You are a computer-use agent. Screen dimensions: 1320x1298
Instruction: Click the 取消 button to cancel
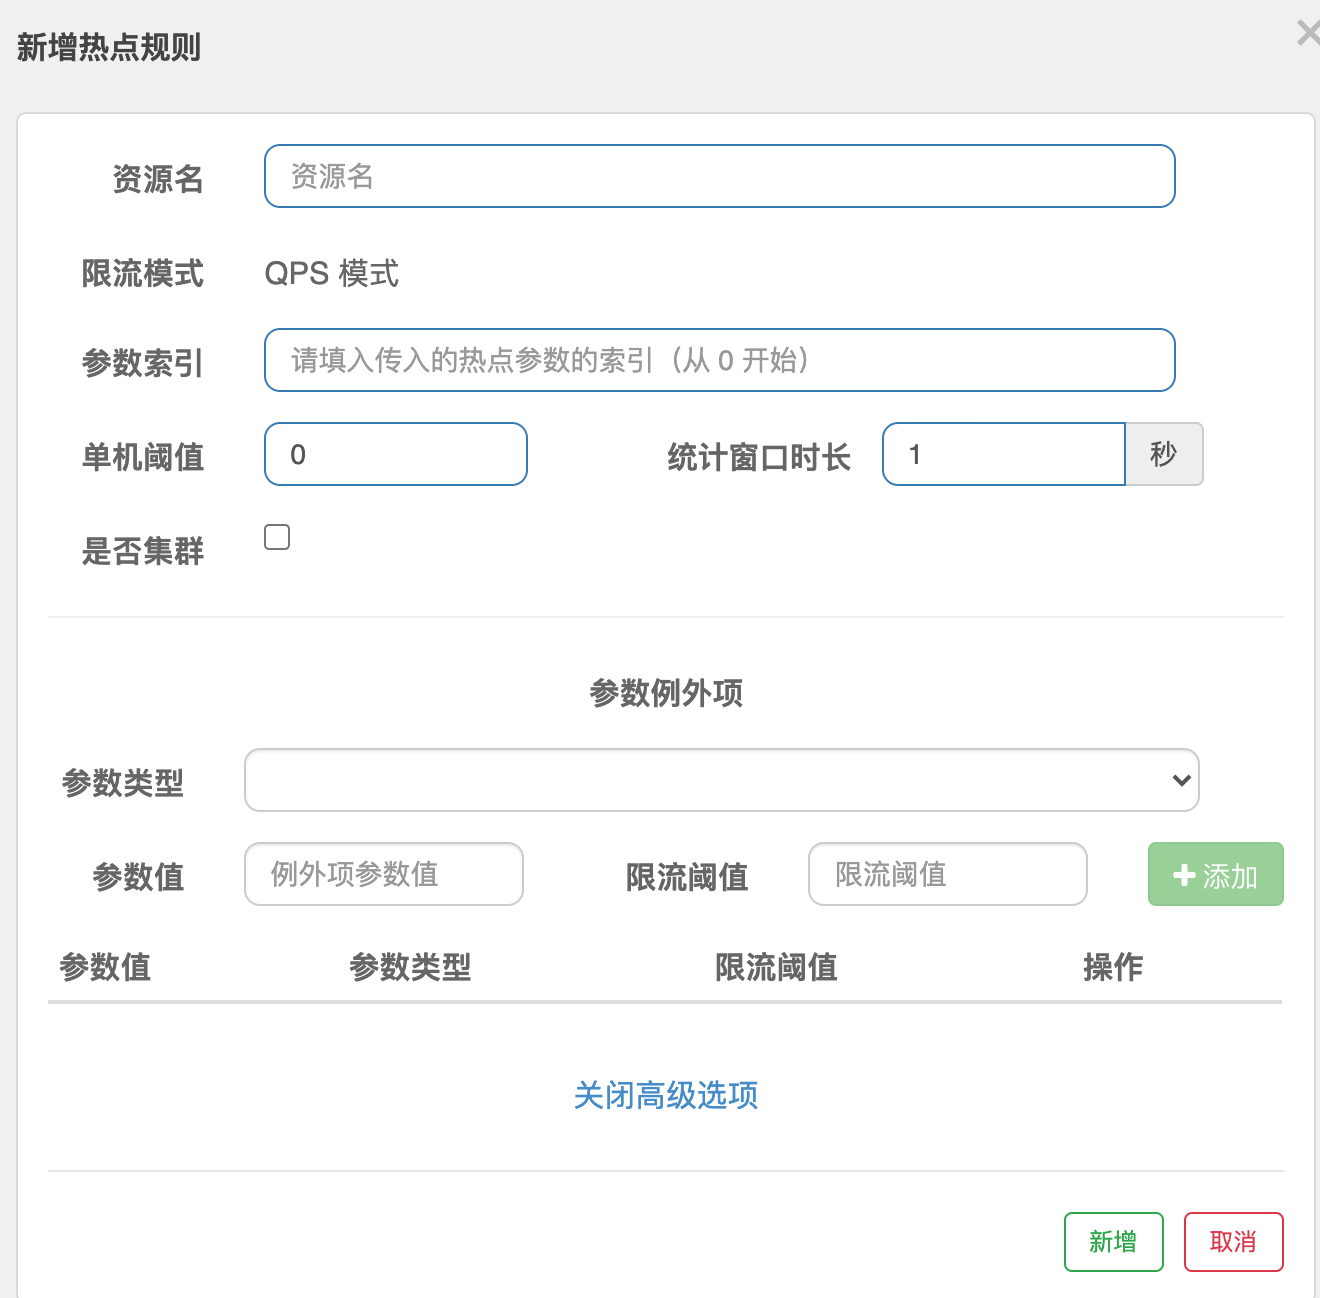[x=1233, y=1242]
